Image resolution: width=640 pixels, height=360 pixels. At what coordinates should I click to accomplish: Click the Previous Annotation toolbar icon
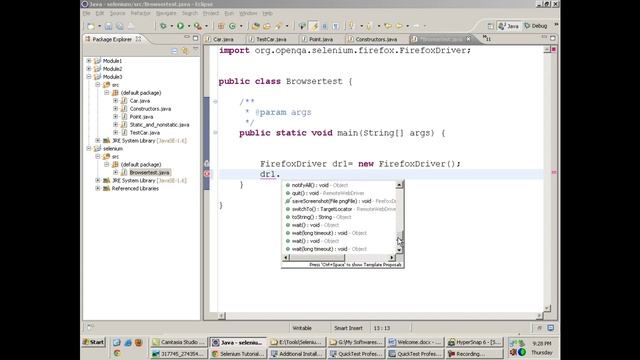coord(369,26)
